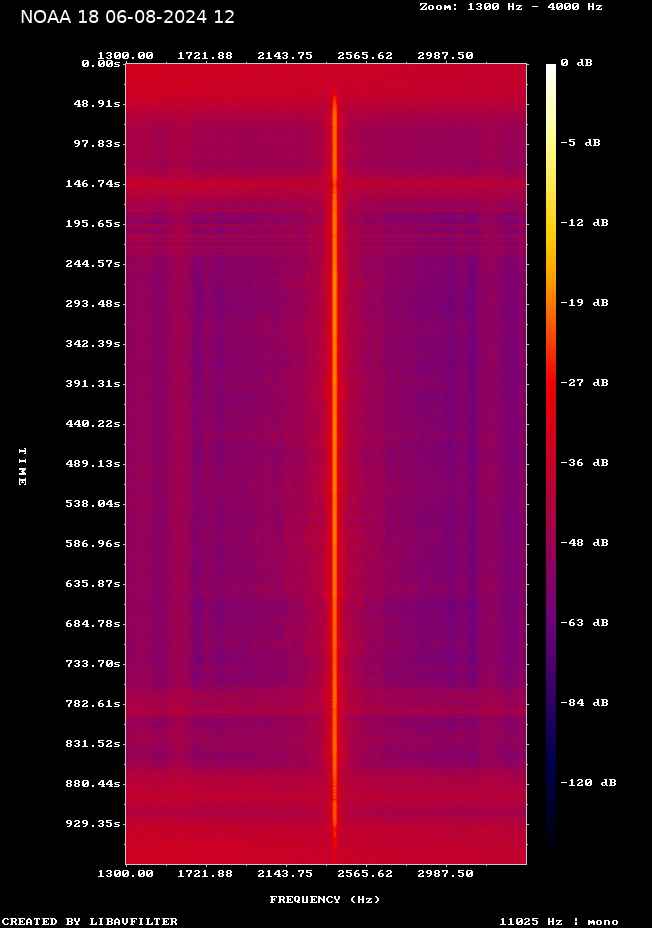The width and height of the screenshot is (652, 928).
Task: Click the bottom 1721.88 frequency tick label
Action: 205,874
